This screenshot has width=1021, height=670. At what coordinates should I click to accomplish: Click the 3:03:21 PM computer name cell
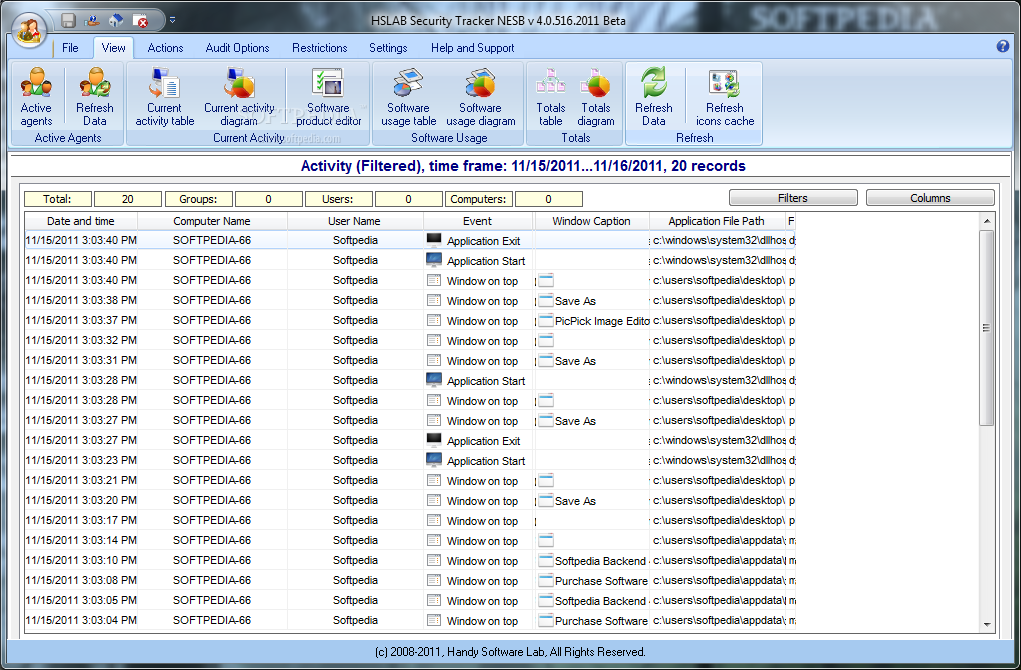tap(212, 480)
